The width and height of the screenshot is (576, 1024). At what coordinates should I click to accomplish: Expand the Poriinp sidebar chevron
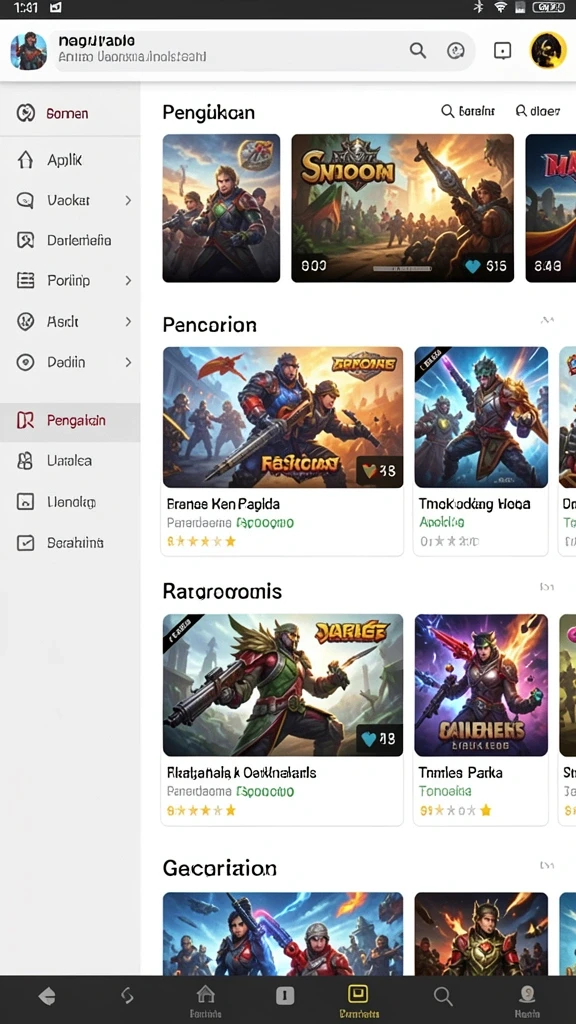(128, 281)
